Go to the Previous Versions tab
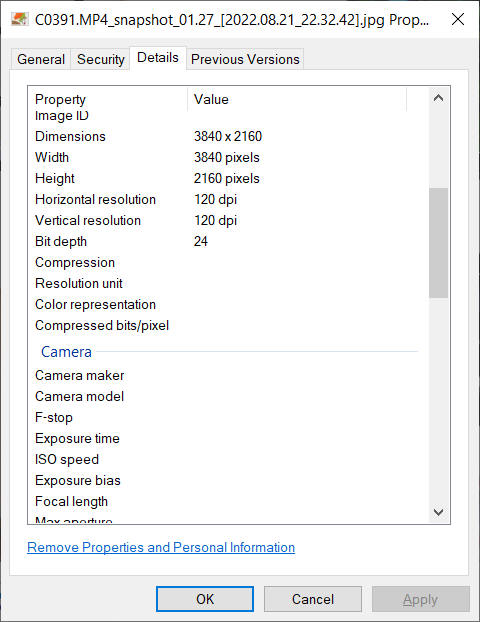The image size is (480, 622). [x=245, y=59]
